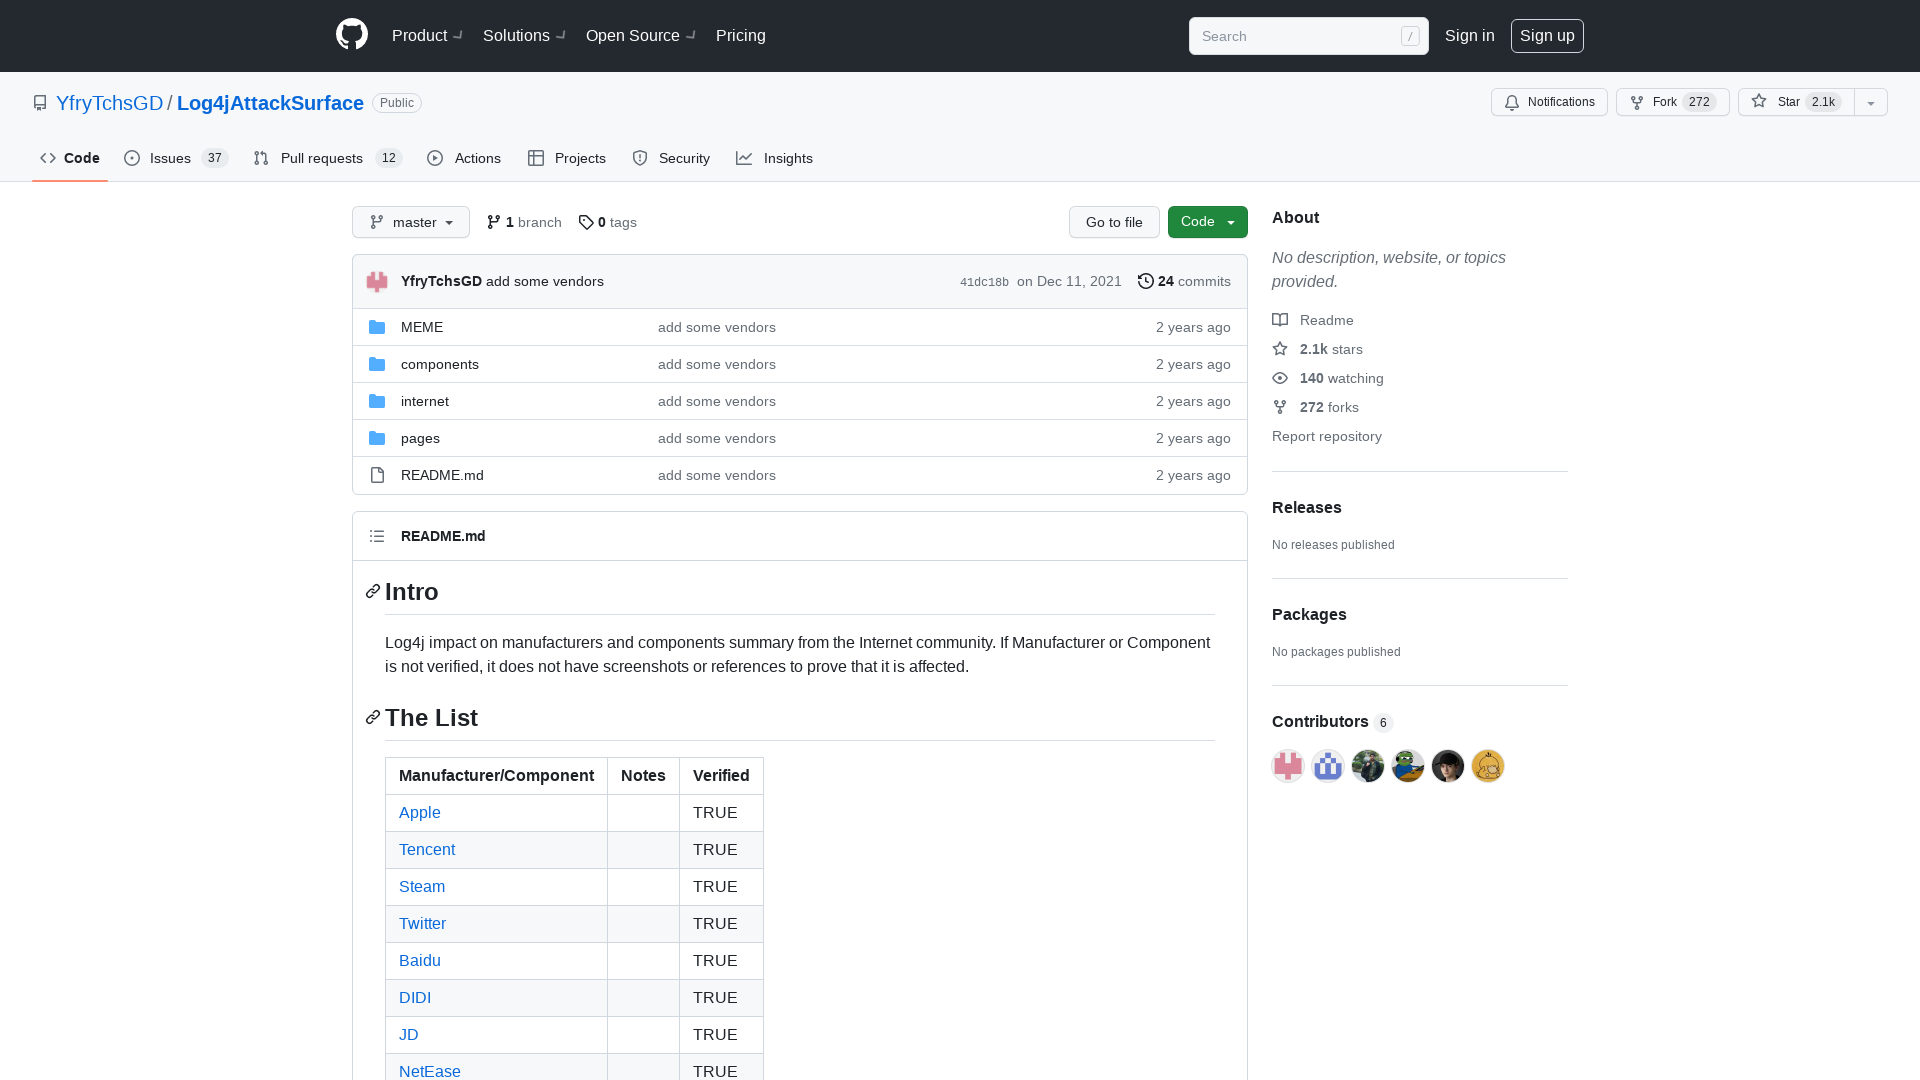Open the GitHub homepage logo

pos(352,35)
